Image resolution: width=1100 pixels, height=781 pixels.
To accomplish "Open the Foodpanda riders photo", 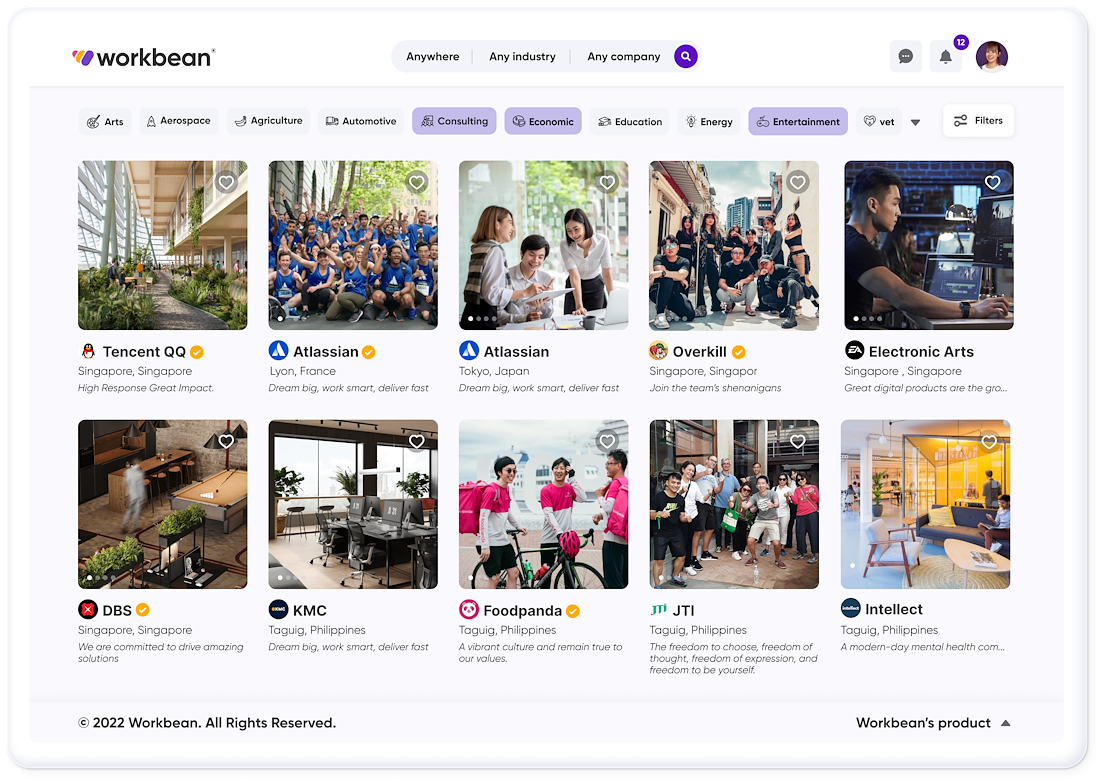I will pyautogui.click(x=544, y=505).
